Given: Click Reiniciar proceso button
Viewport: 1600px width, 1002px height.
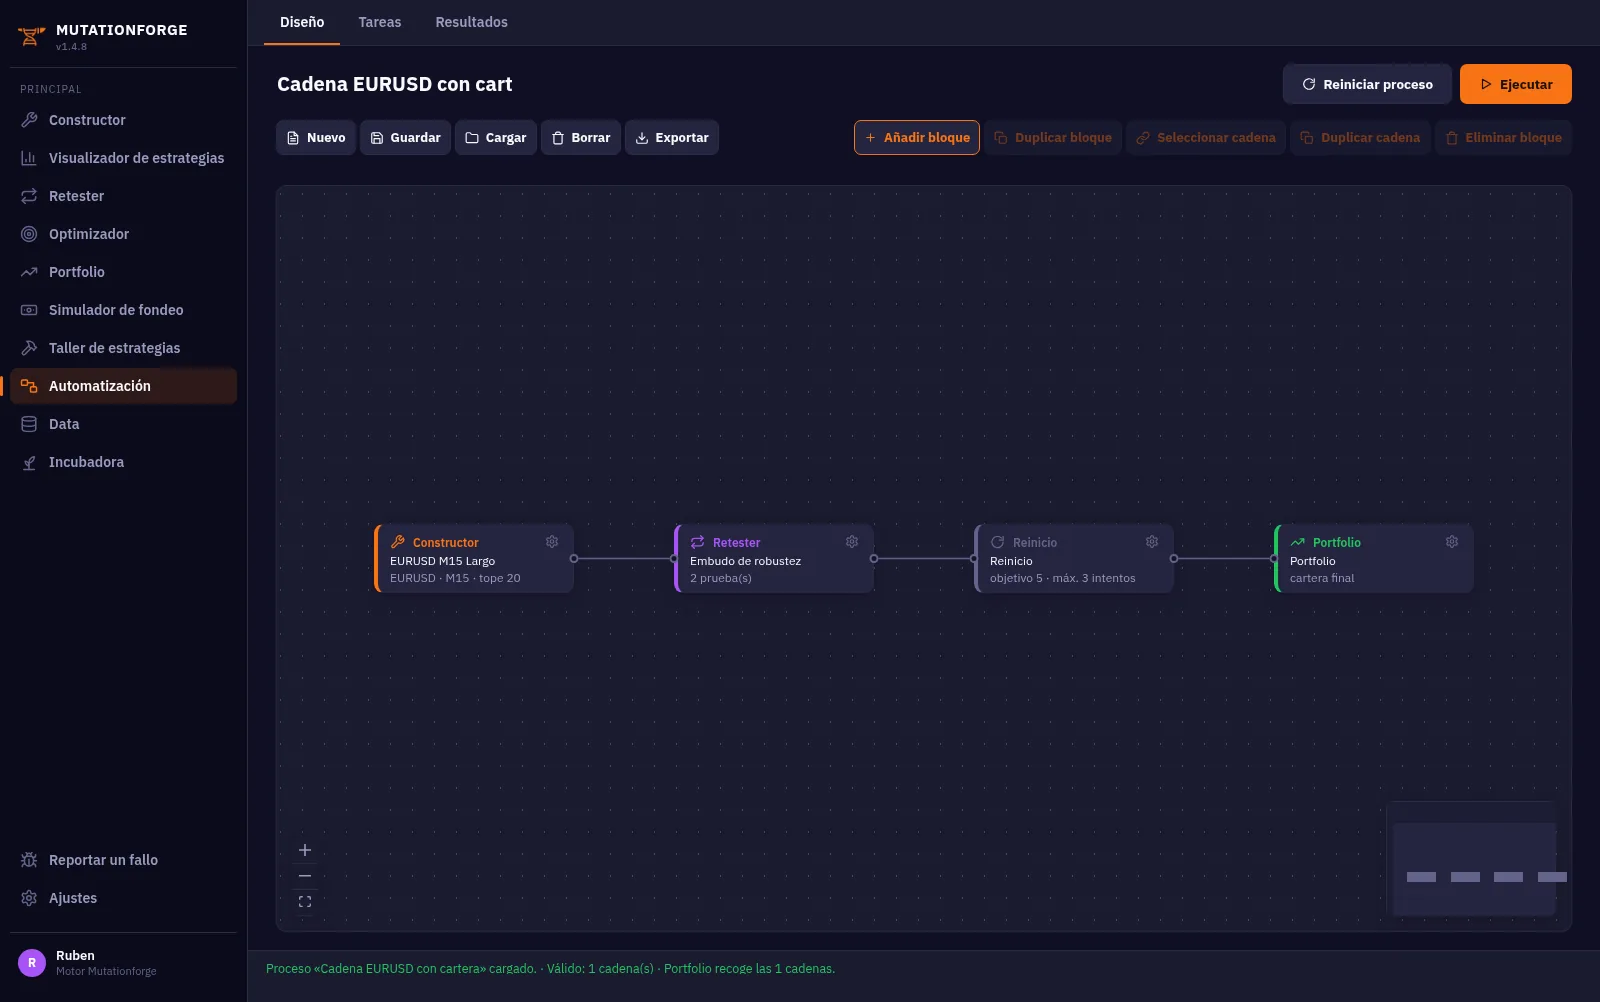Looking at the screenshot, I should click(1367, 84).
